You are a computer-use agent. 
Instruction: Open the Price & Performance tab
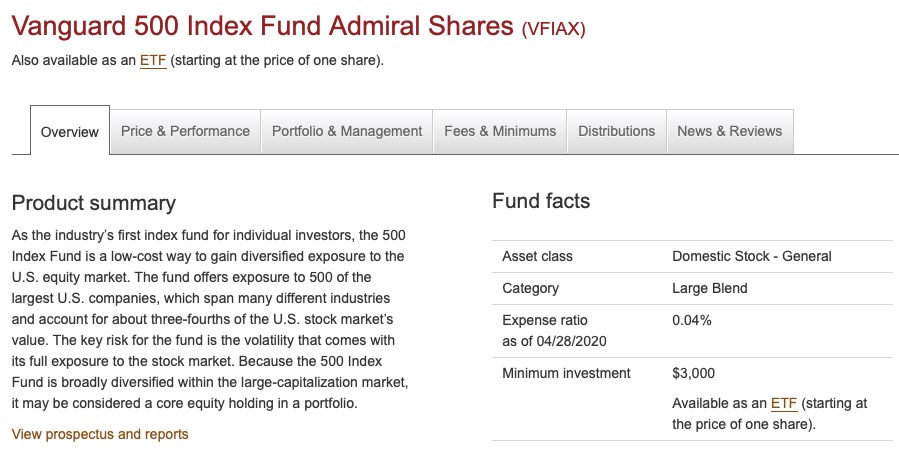185,131
